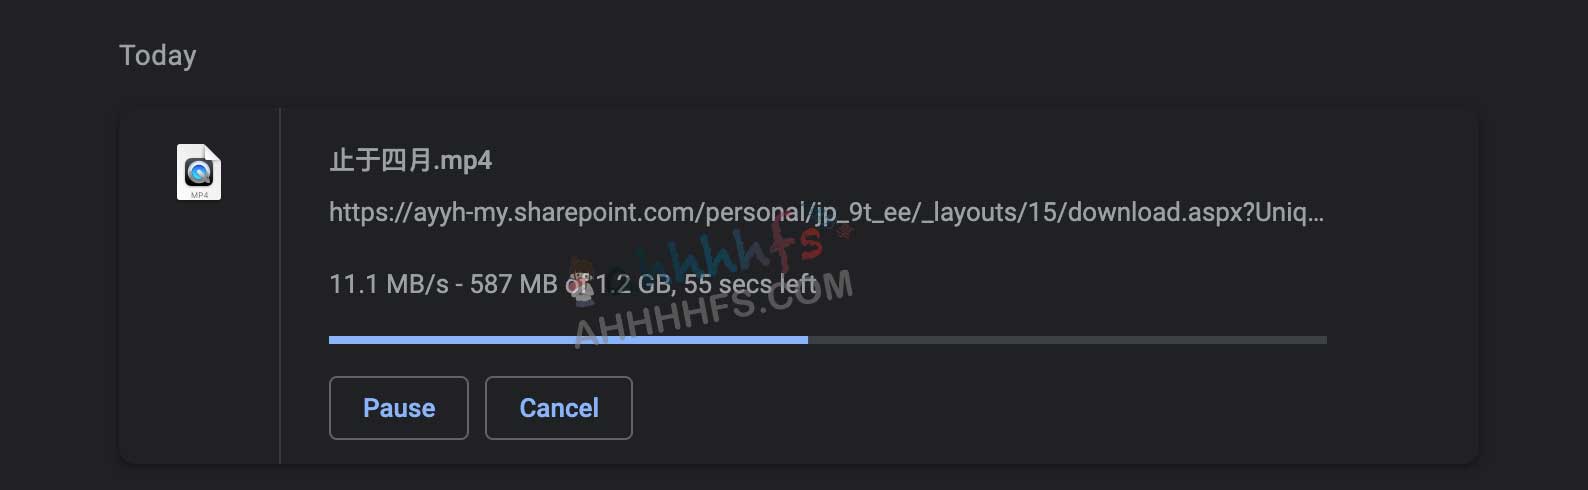Click the vertical divider beside the file icon
Image resolution: width=1588 pixels, height=490 pixels.
[x=280, y=286]
